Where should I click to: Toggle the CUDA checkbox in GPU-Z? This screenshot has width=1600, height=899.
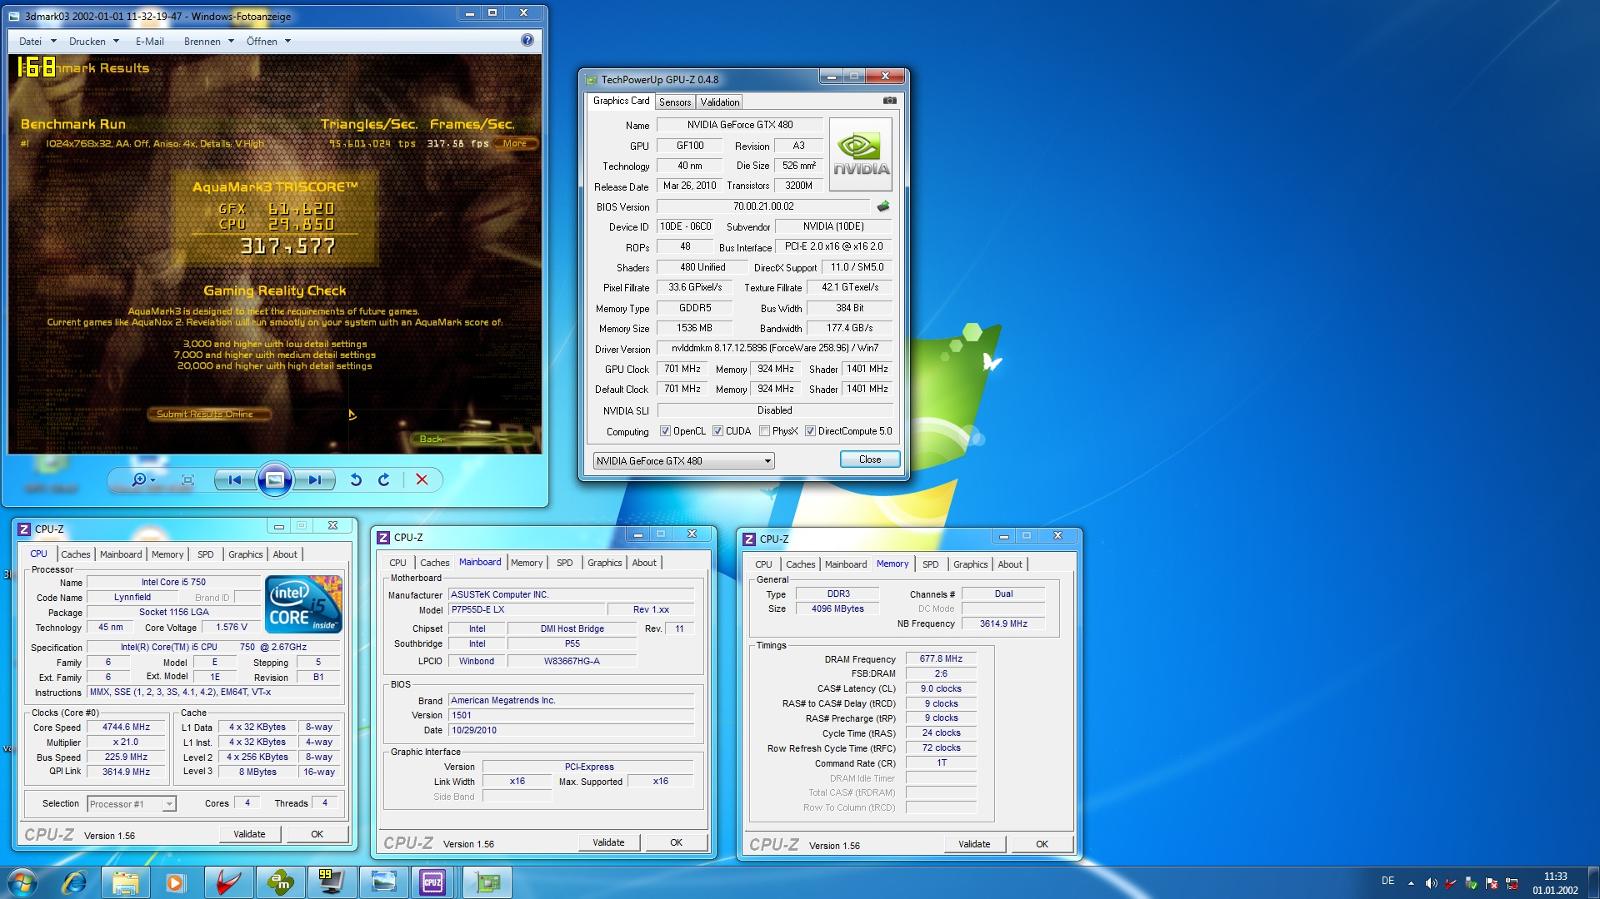(x=717, y=431)
